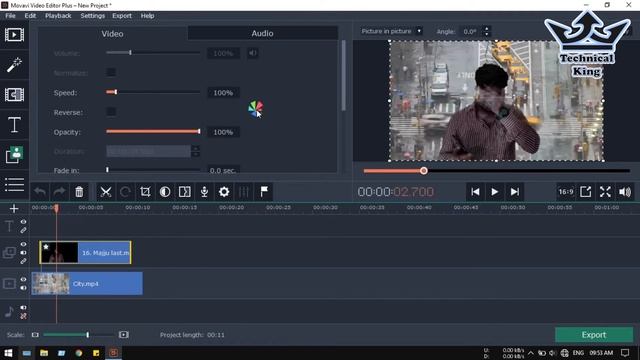
Task: Play the preview video
Action: [x=495, y=191]
